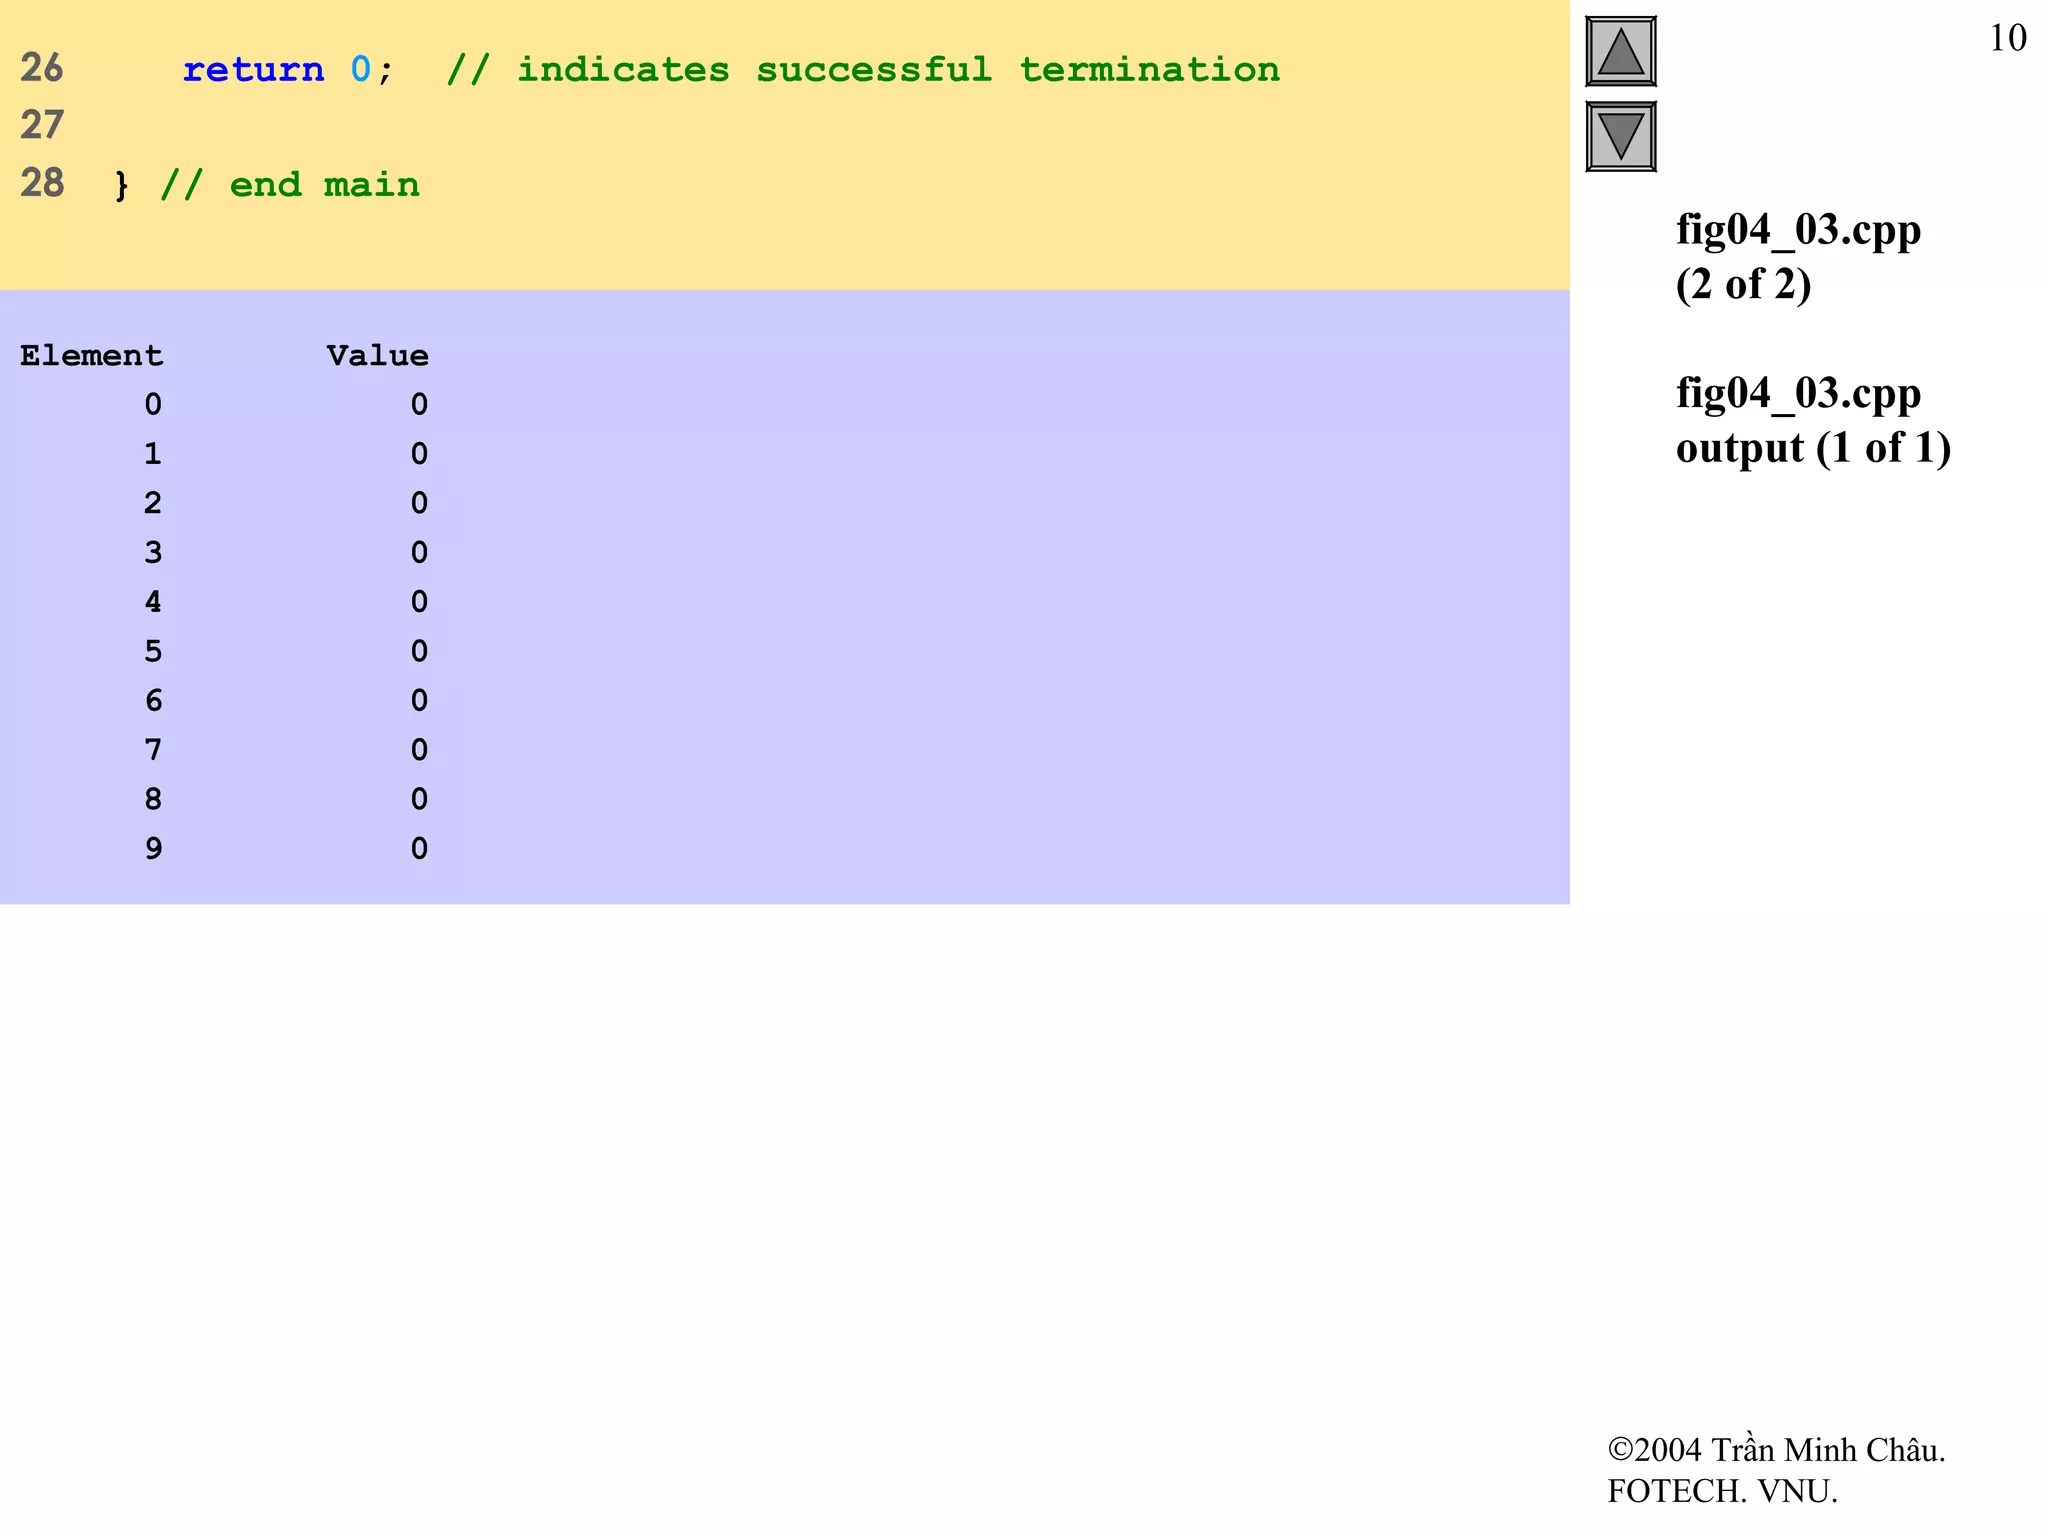Click line number 26
The width and height of the screenshot is (2048, 1536).
42,68
